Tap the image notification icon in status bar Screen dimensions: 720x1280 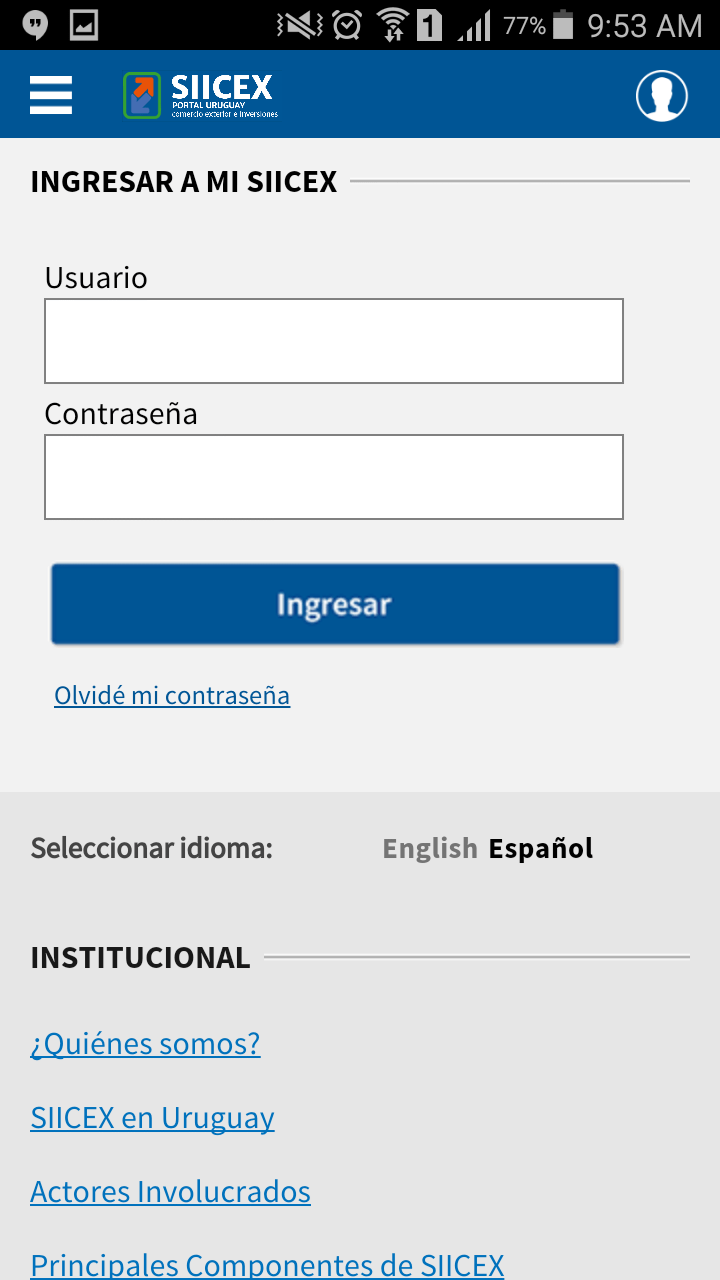coord(84,25)
